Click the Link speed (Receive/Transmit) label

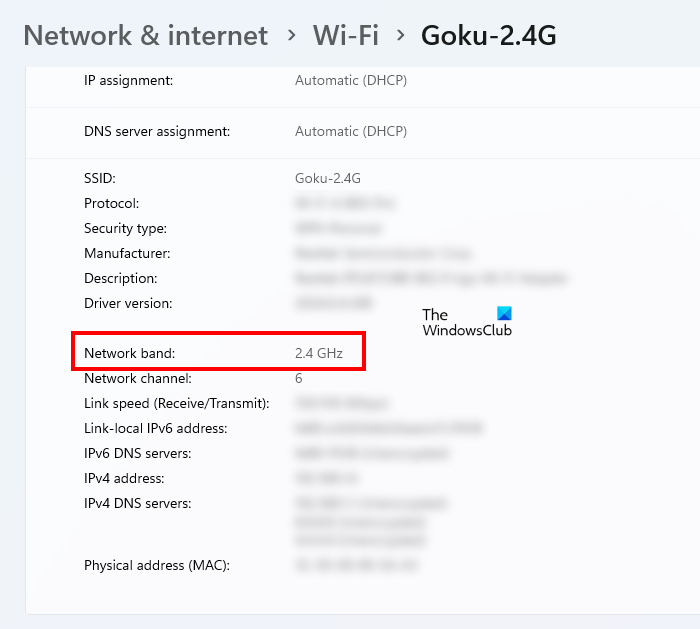[176, 403]
